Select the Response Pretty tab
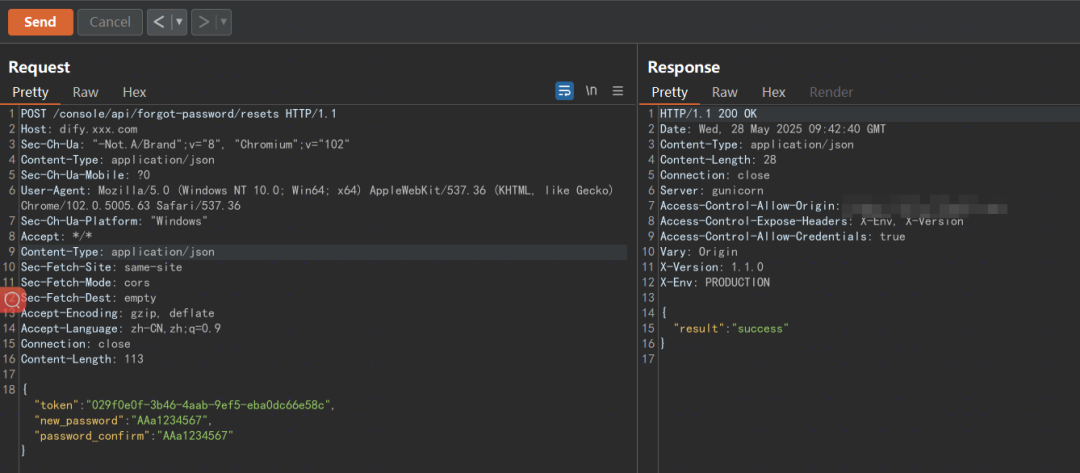1080x473 pixels. pyautogui.click(x=669, y=92)
